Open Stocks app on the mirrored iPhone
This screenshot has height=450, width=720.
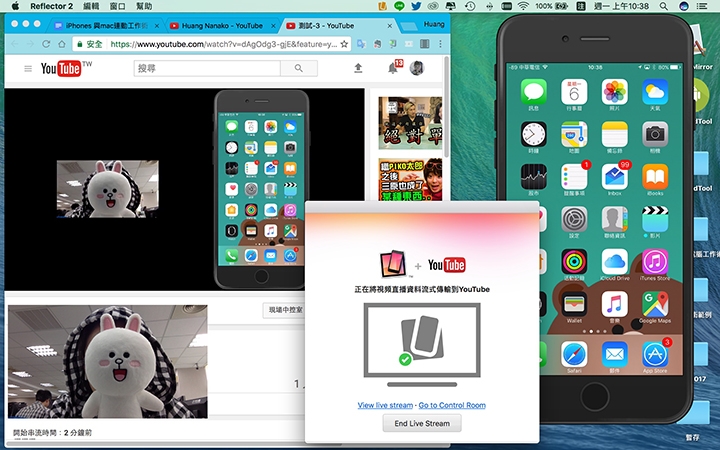click(x=534, y=177)
